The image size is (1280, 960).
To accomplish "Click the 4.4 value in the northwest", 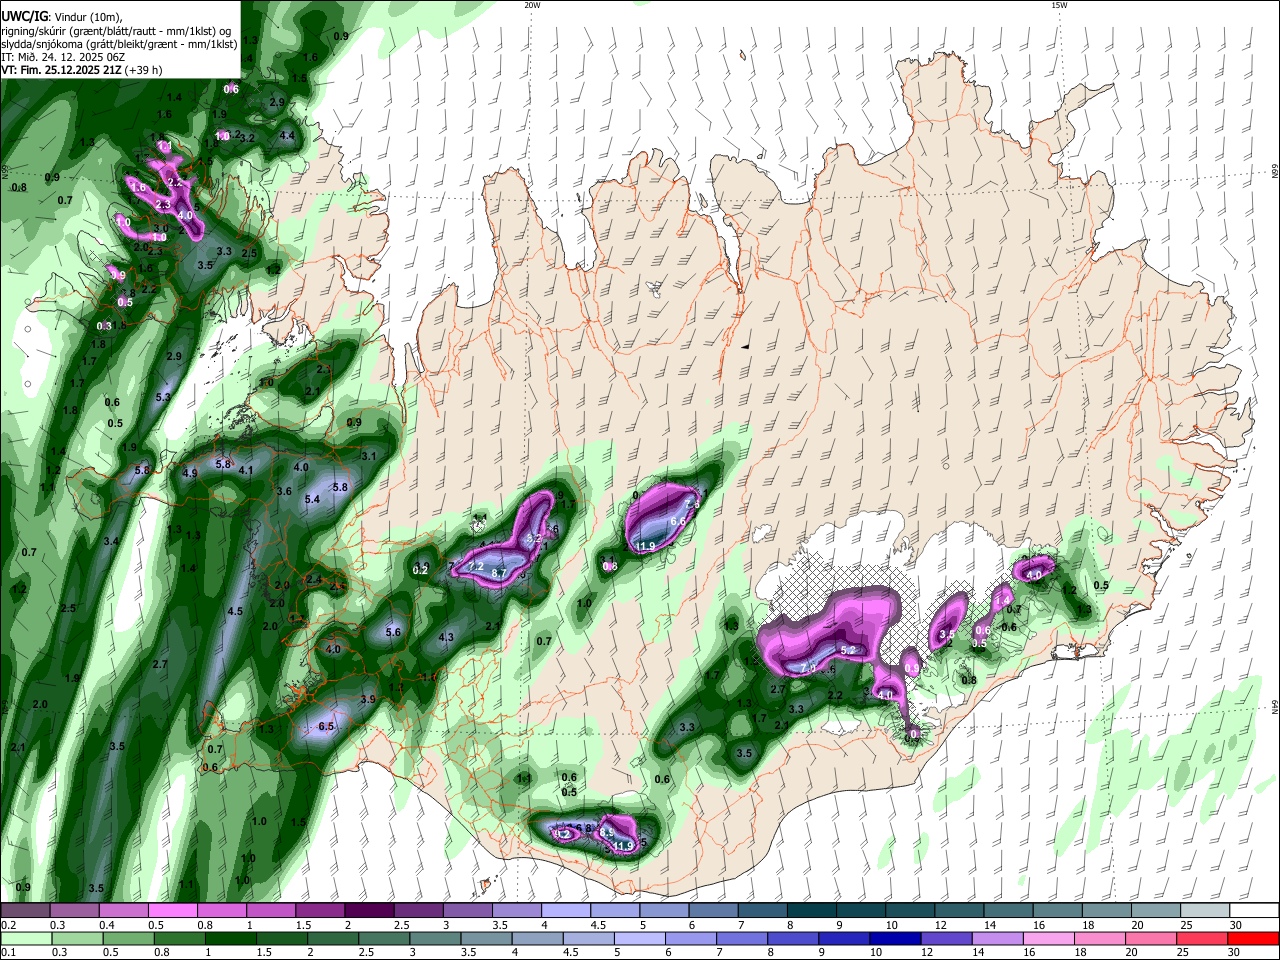I will [x=287, y=135].
